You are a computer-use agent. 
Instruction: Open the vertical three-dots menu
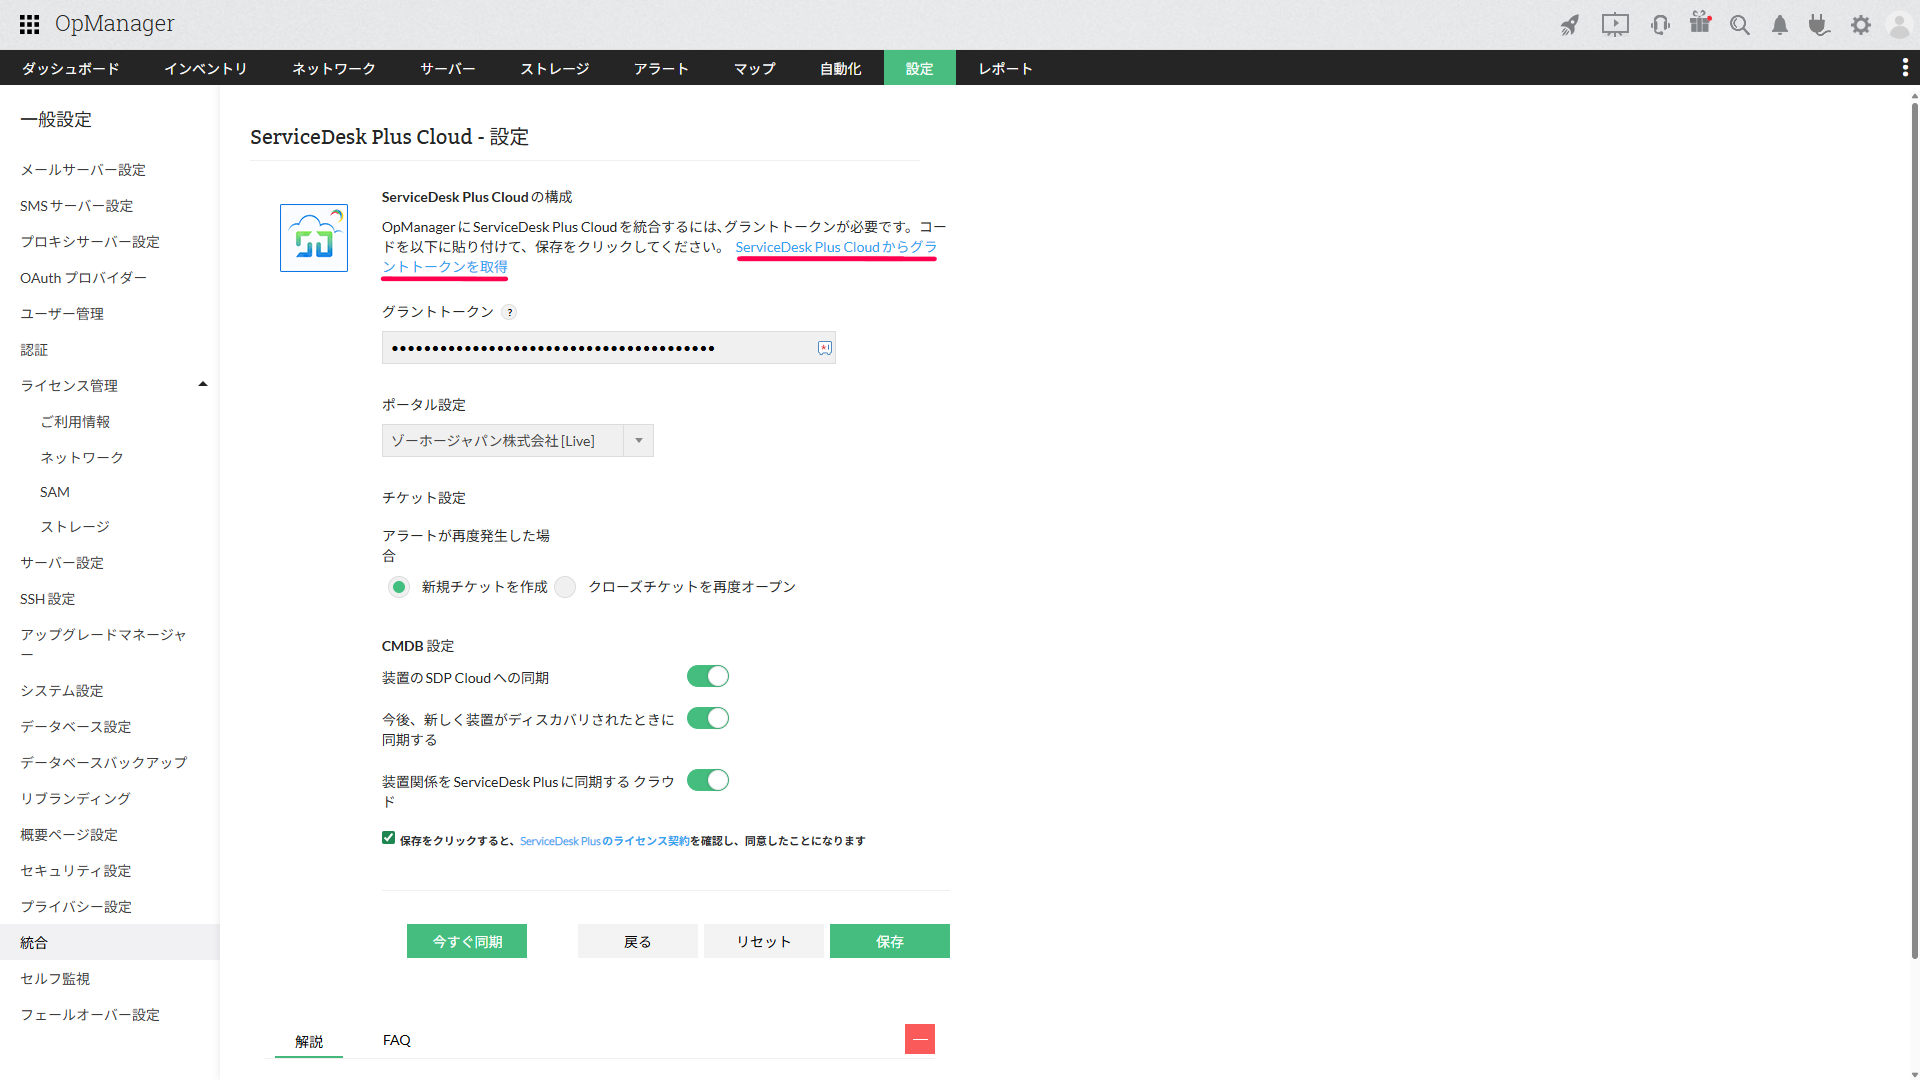(1904, 67)
